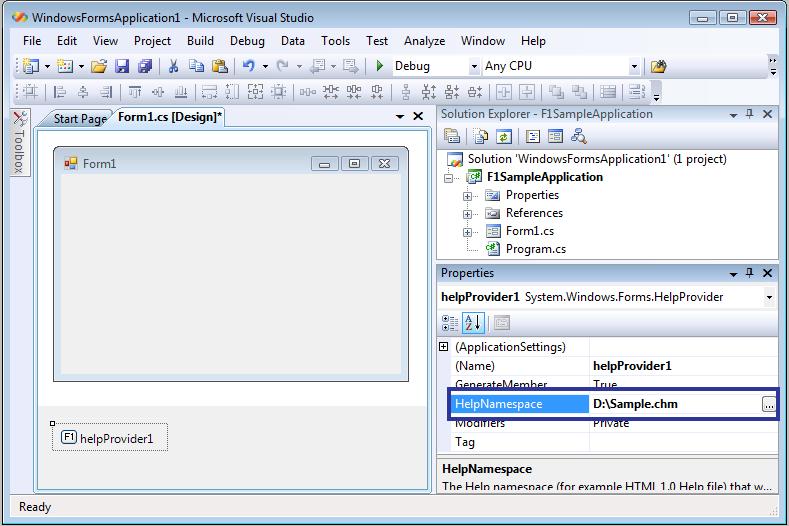Screen dimensions: 789x526
Task: Expand the Form1.cs node
Action: click(467, 232)
